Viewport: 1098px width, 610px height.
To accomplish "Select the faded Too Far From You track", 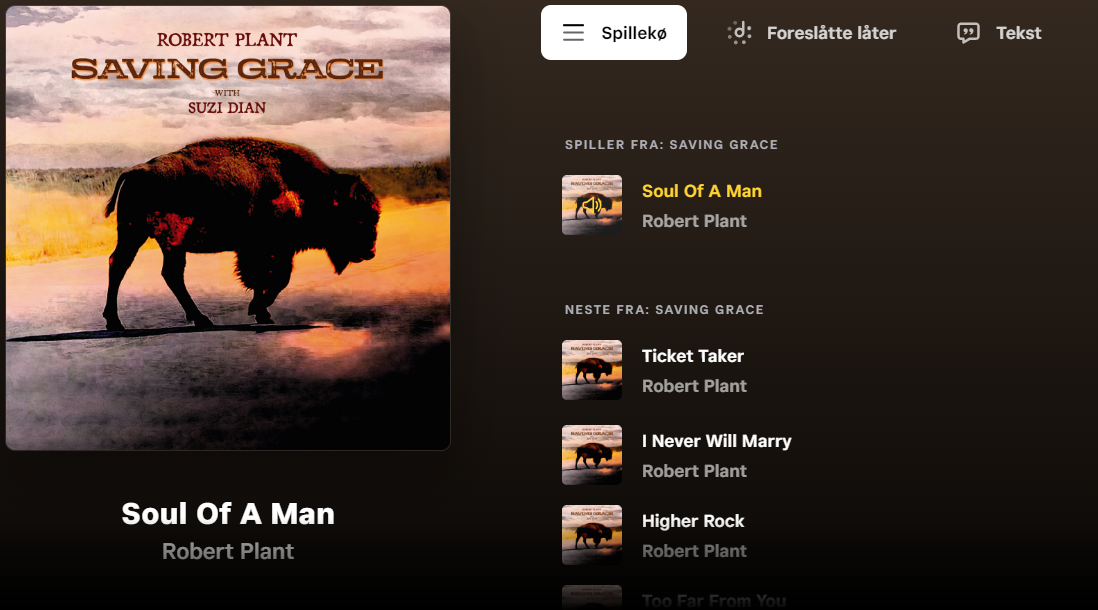I will pos(714,600).
